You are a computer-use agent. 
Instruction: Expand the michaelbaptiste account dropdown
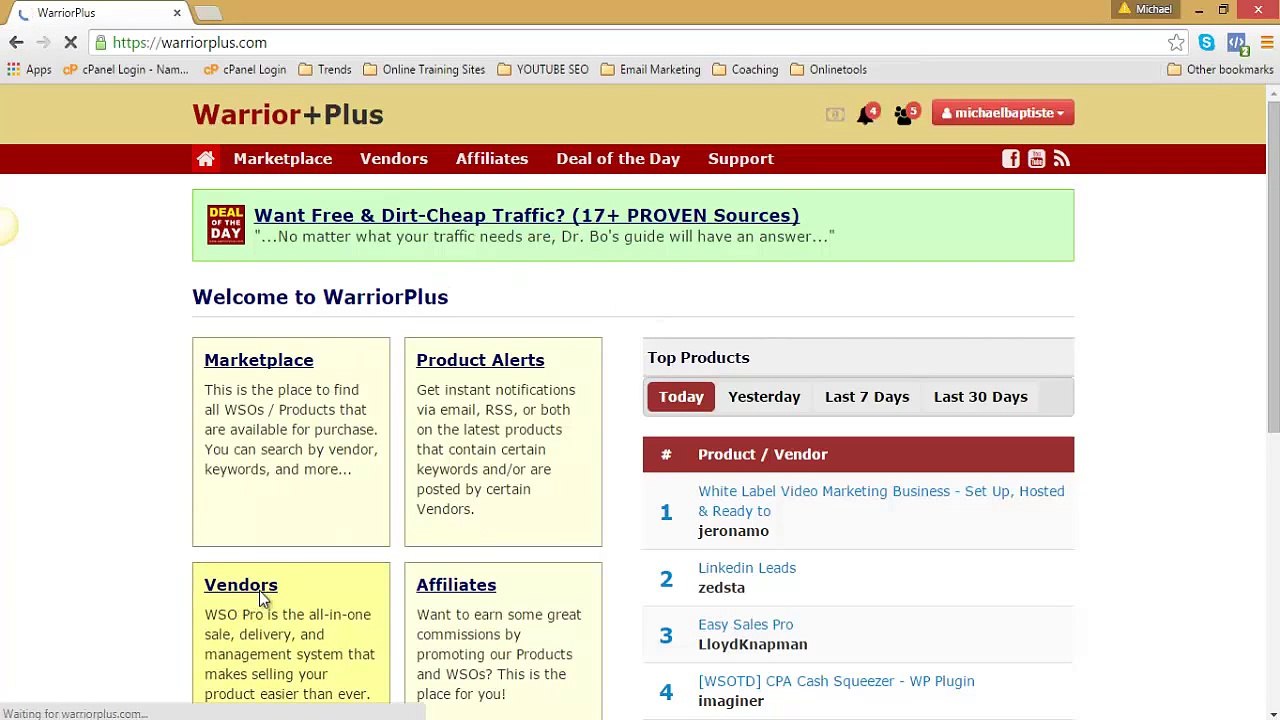click(1003, 113)
